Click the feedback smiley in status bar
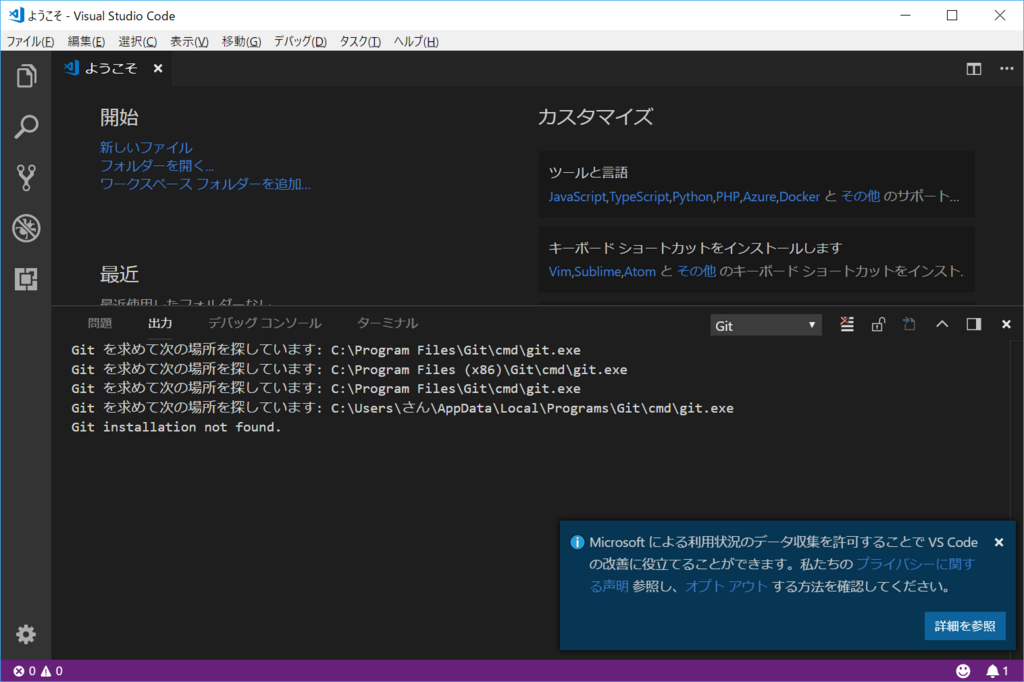This screenshot has width=1024, height=682. pos(963,671)
